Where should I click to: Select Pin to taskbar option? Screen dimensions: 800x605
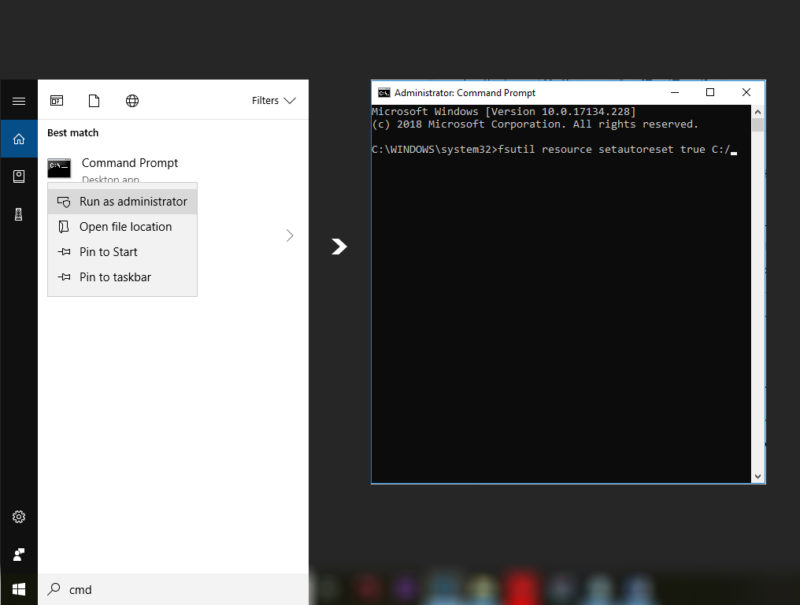115,277
